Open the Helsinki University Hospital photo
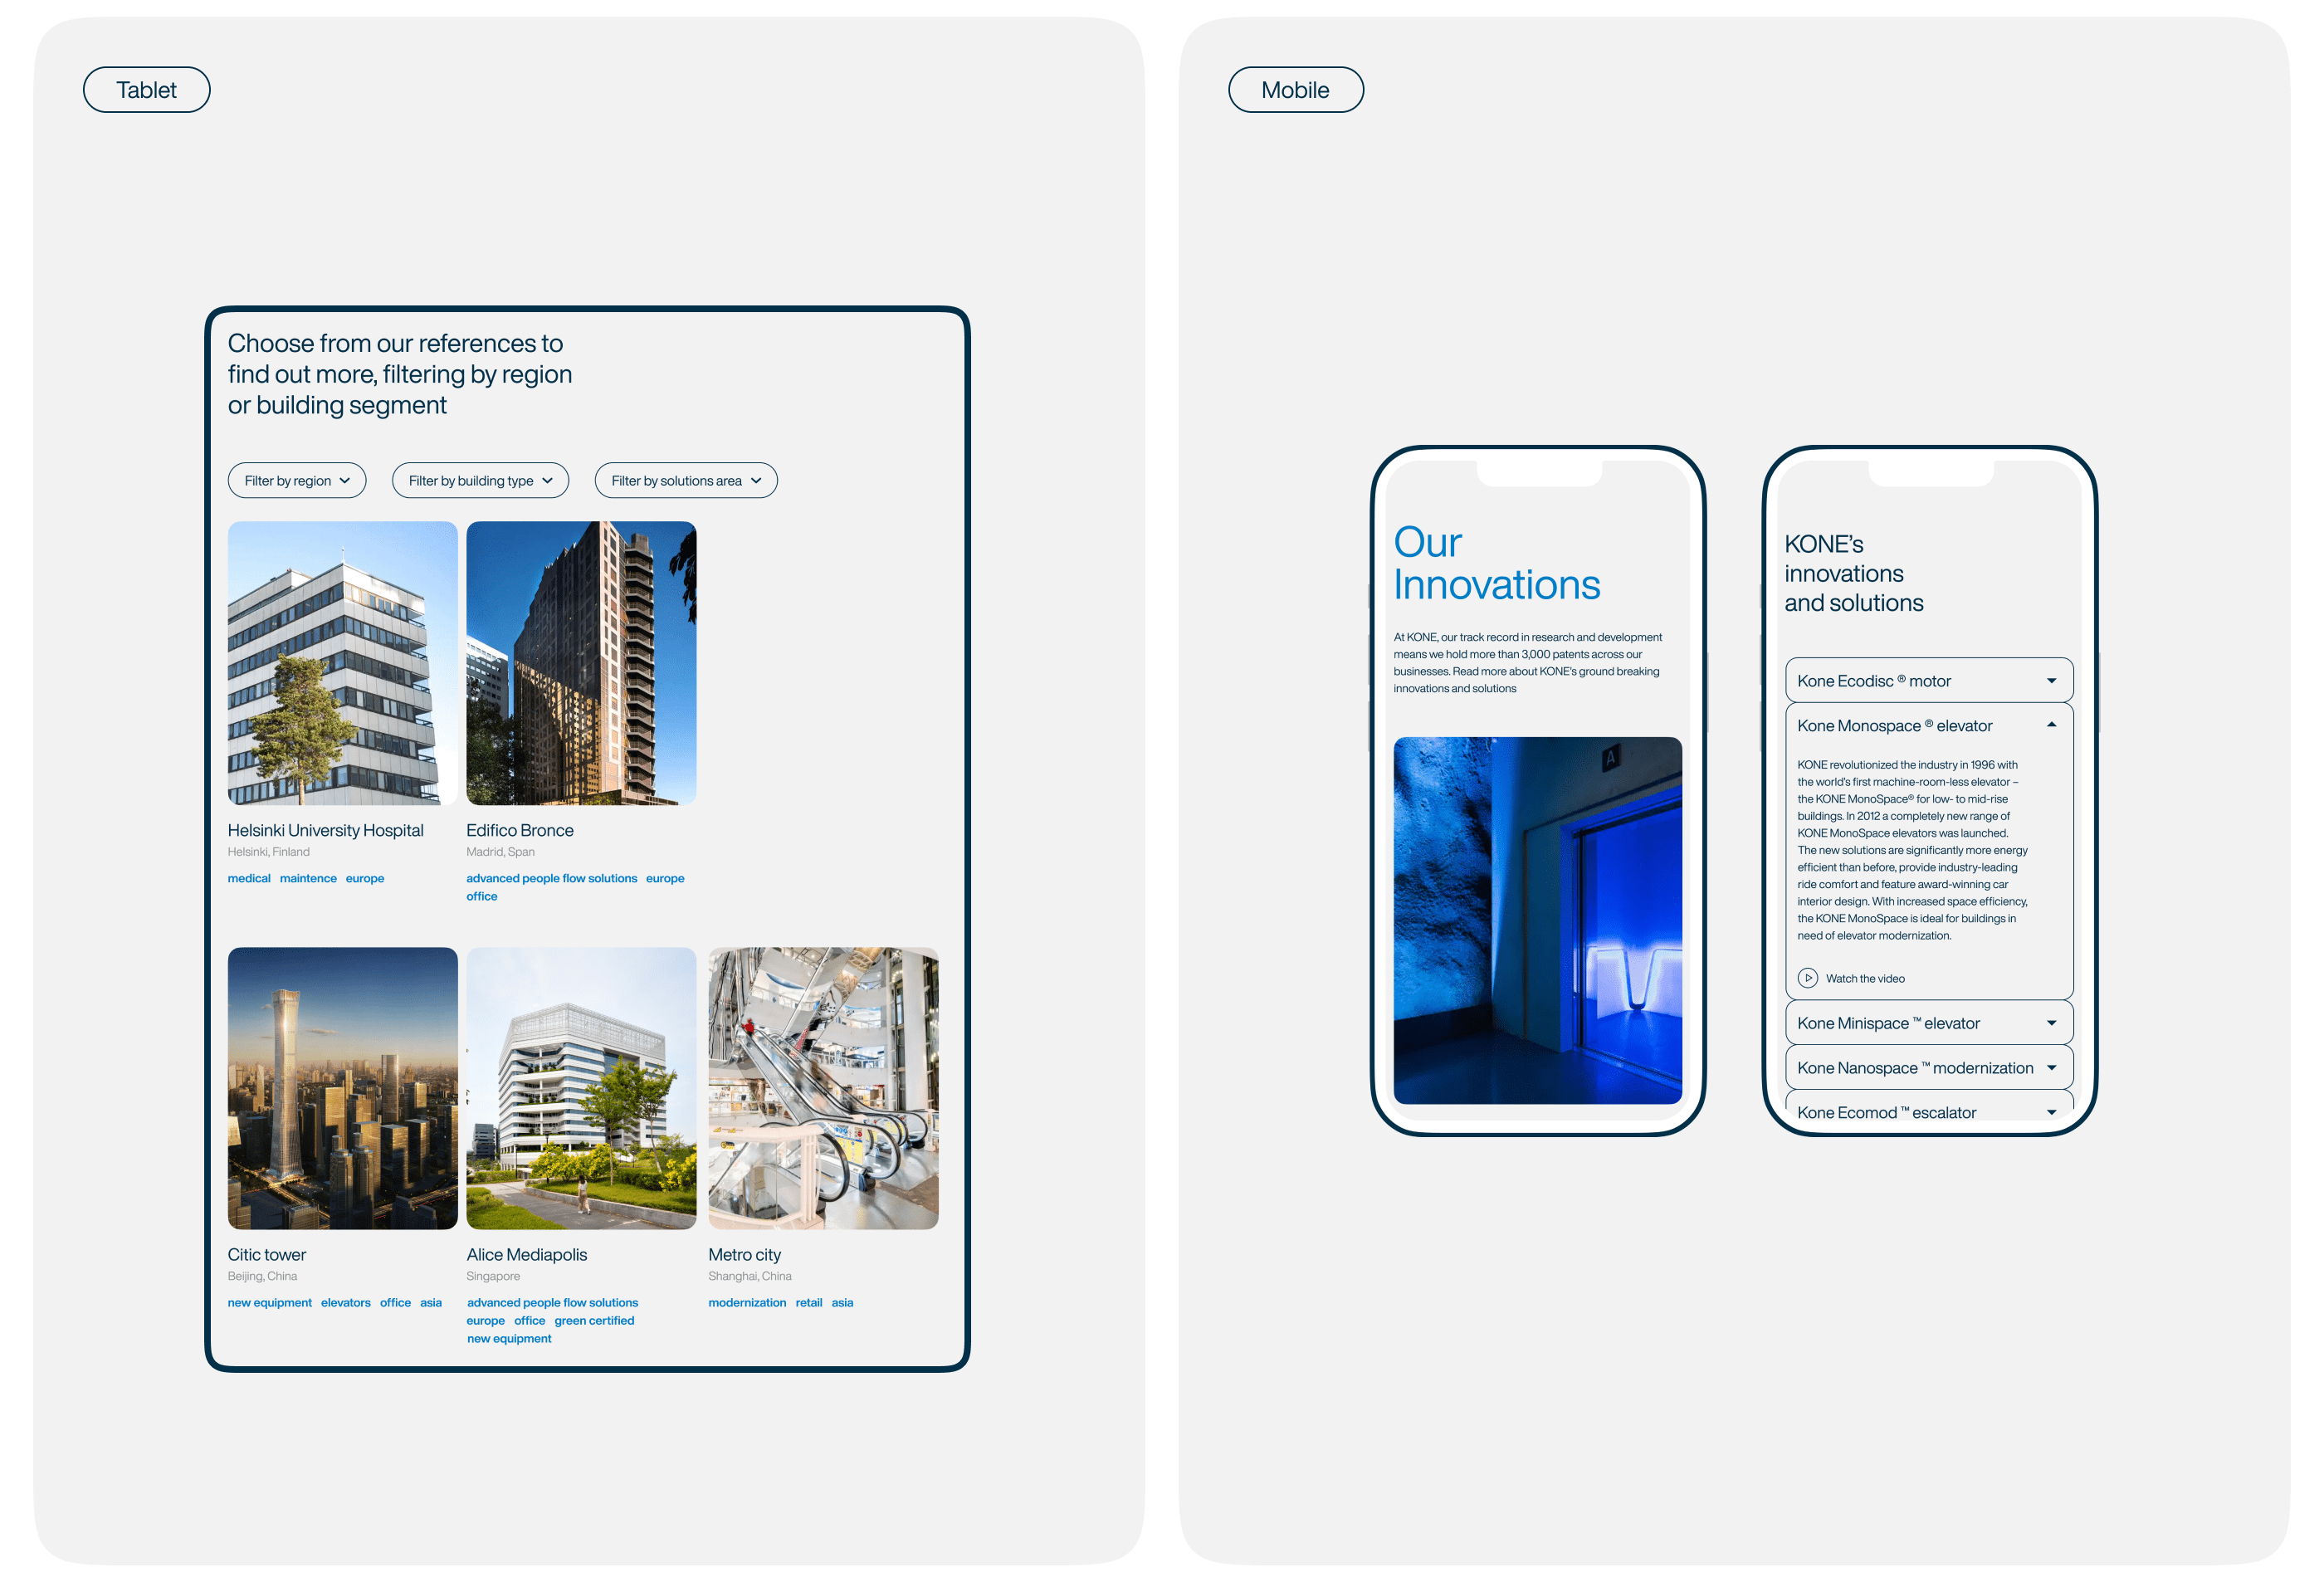Image resolution: width=2324 pixels, height=1582 pixels. (x=342, y=662)
